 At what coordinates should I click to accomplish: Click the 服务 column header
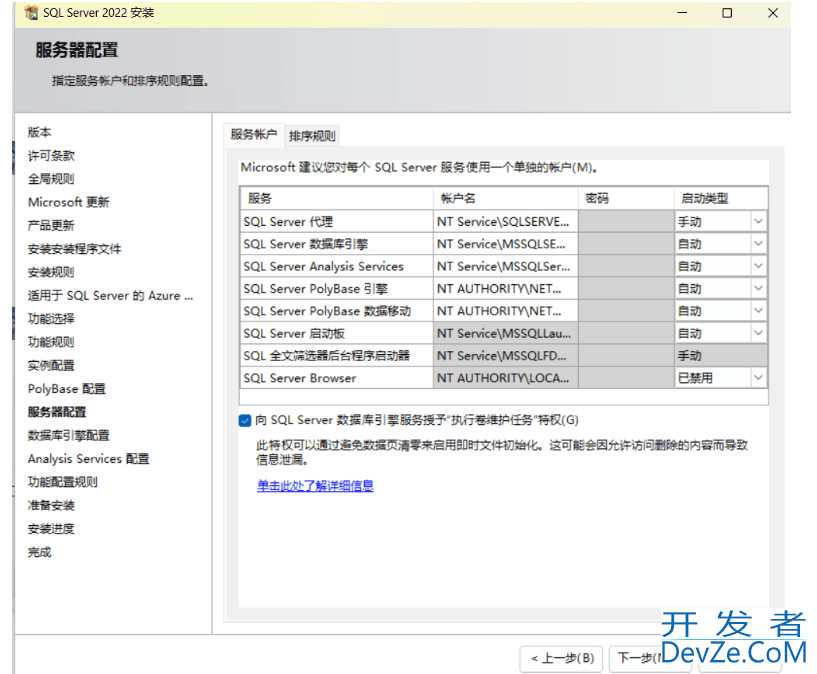point(337,198)
